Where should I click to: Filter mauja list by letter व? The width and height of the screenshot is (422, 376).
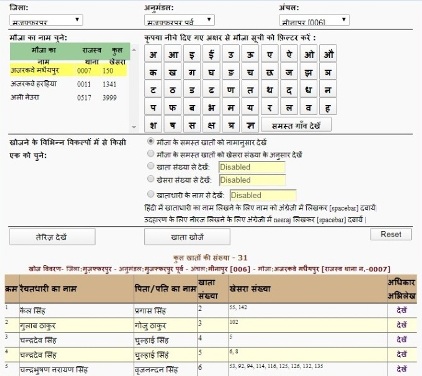pyautogui.click(x=309, y=107)
